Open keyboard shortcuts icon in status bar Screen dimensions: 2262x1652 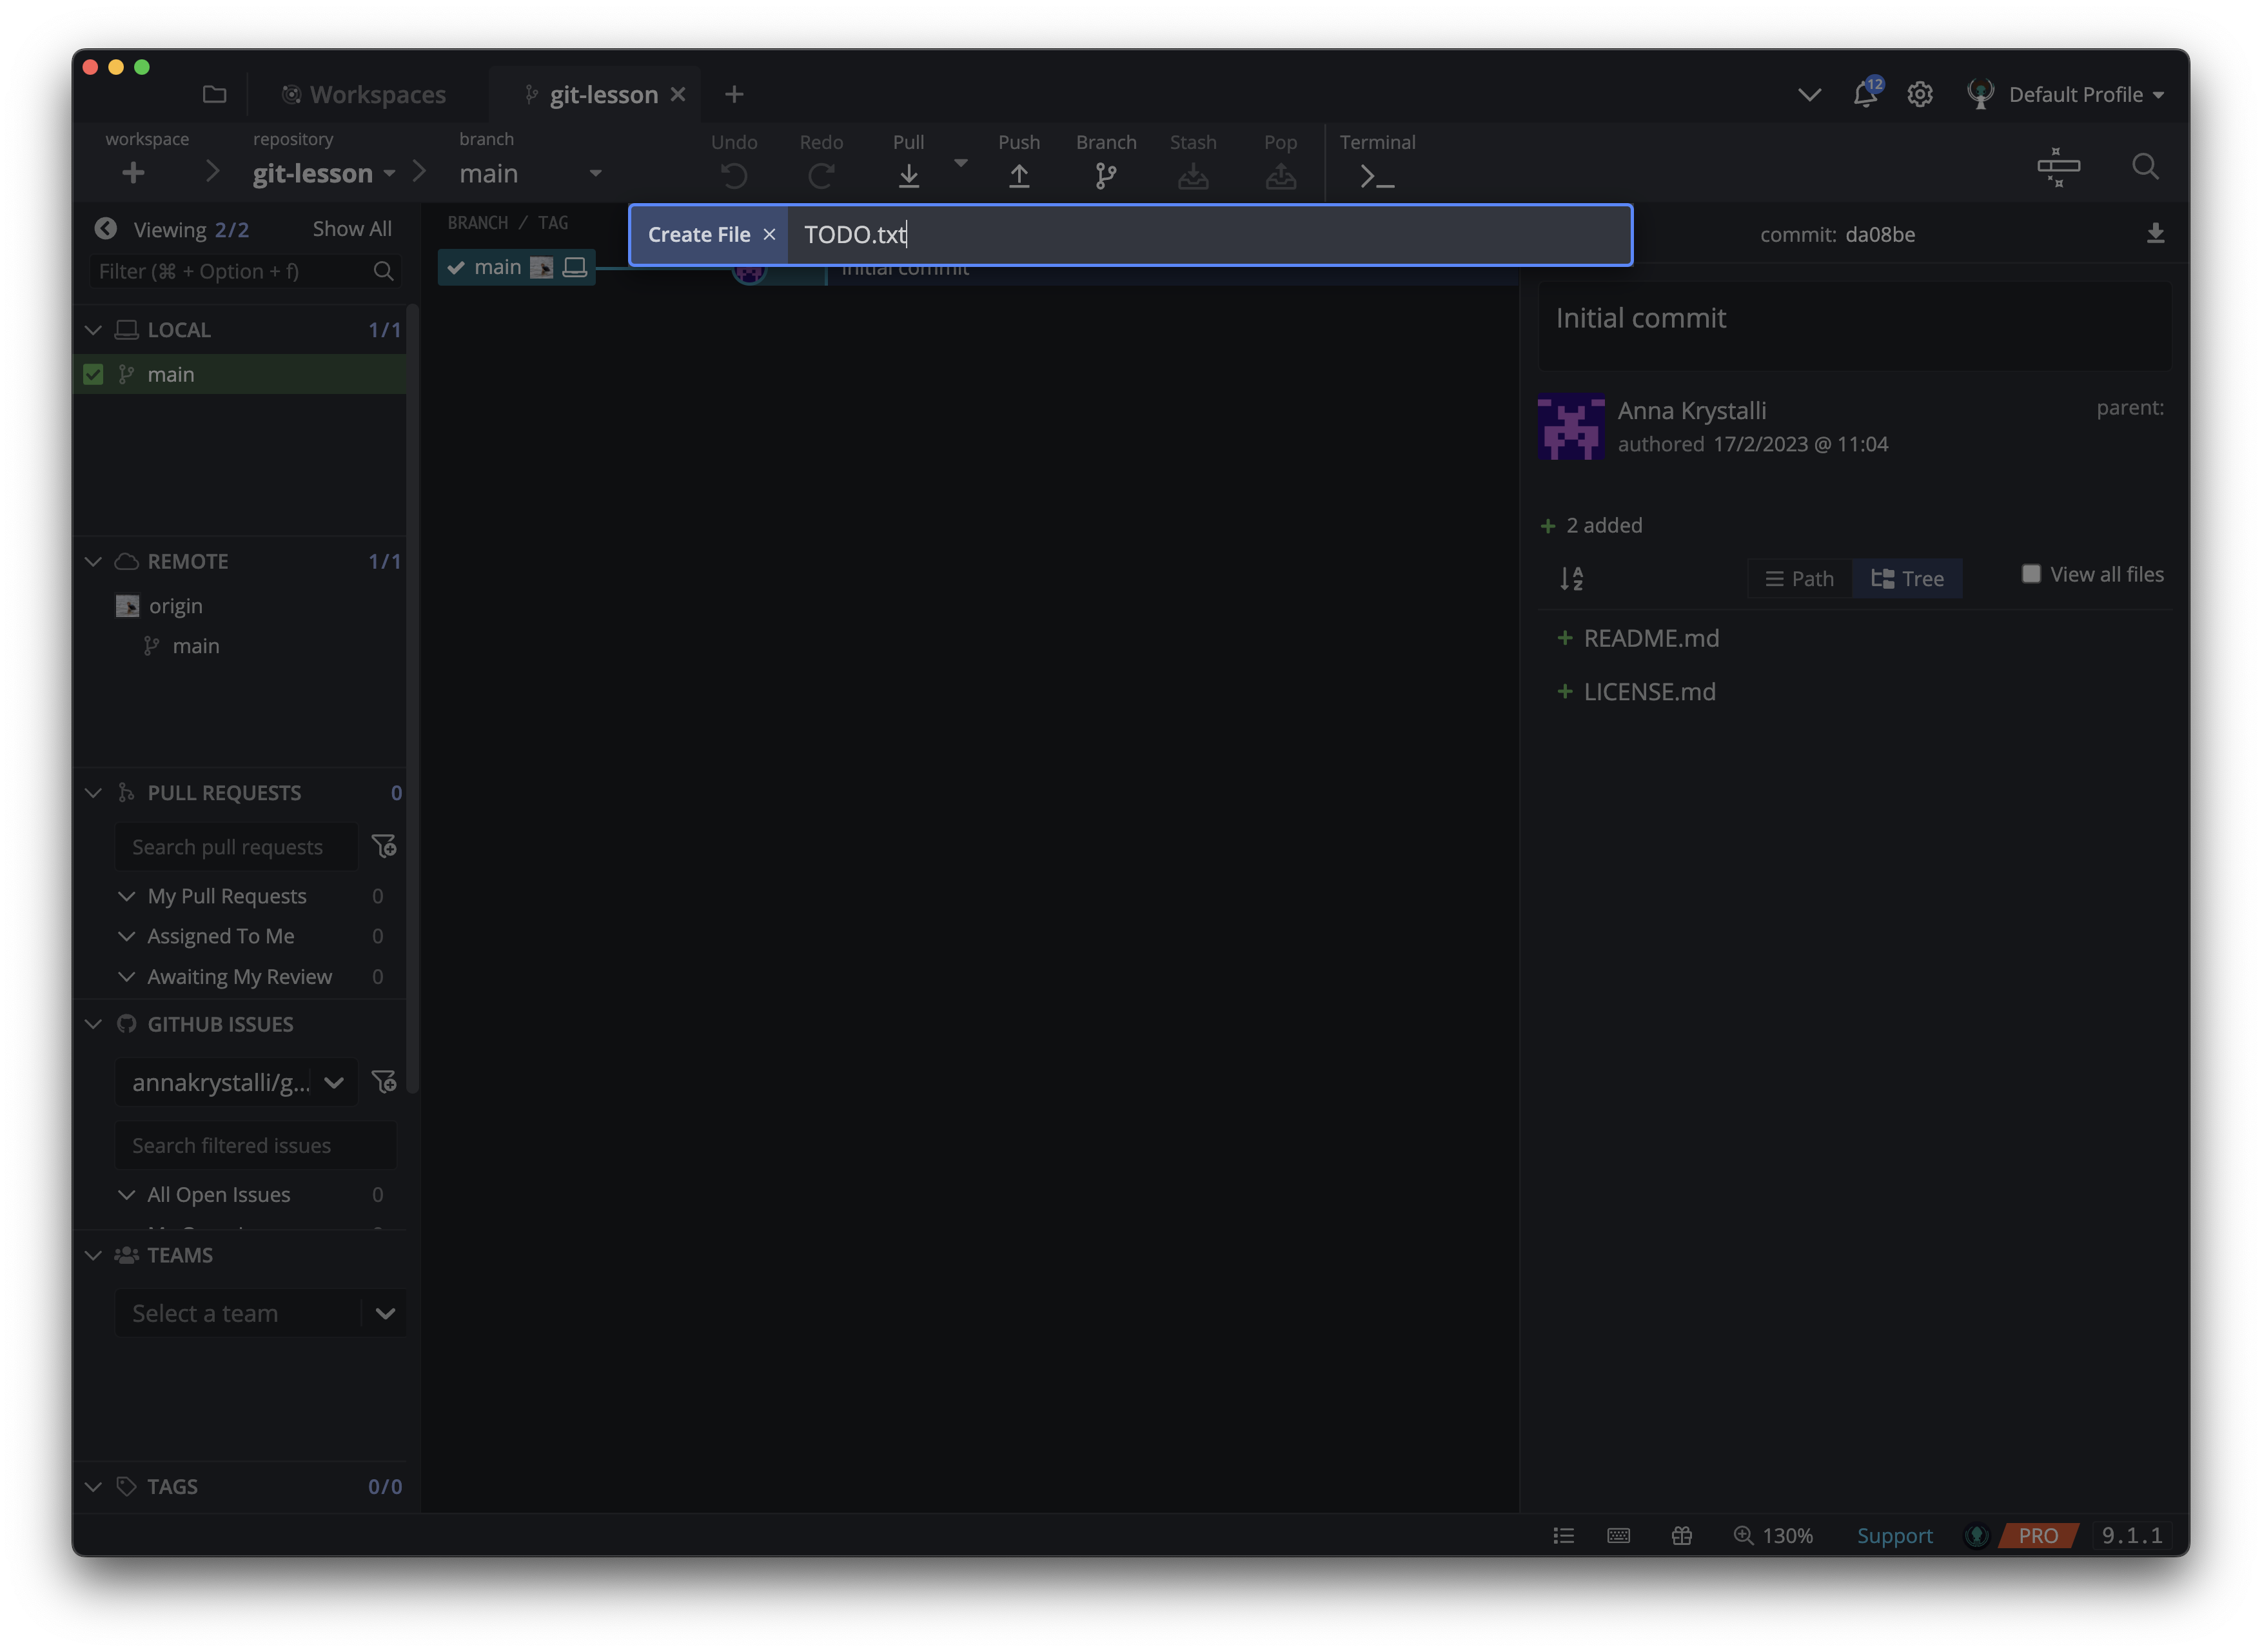[1618, 1535]
